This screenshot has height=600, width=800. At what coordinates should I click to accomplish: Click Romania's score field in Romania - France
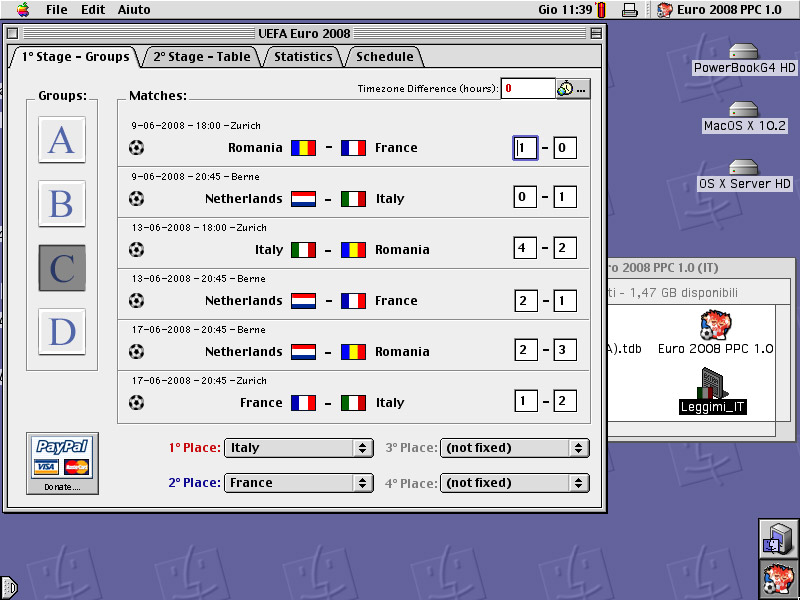coord(525,148)
